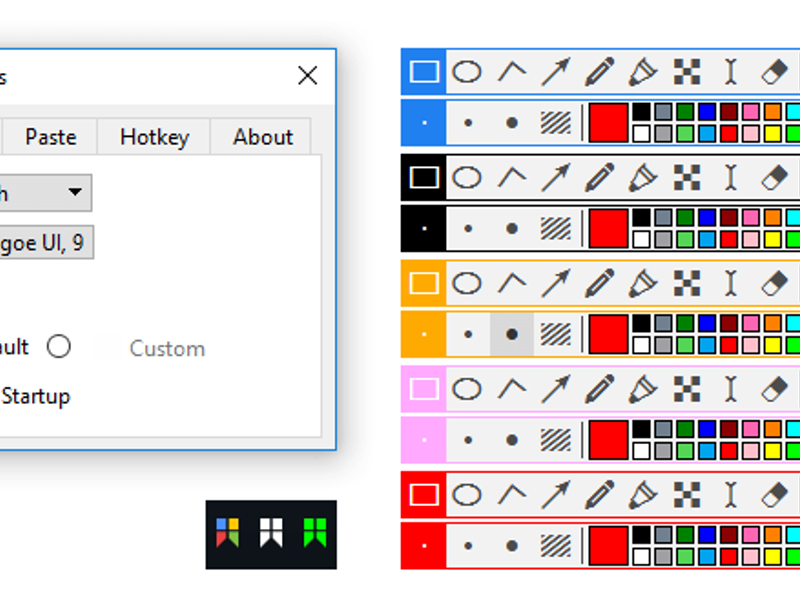Select ellipse tool in blue toolbar
800x600 pixels.
[x=467, y=71]
